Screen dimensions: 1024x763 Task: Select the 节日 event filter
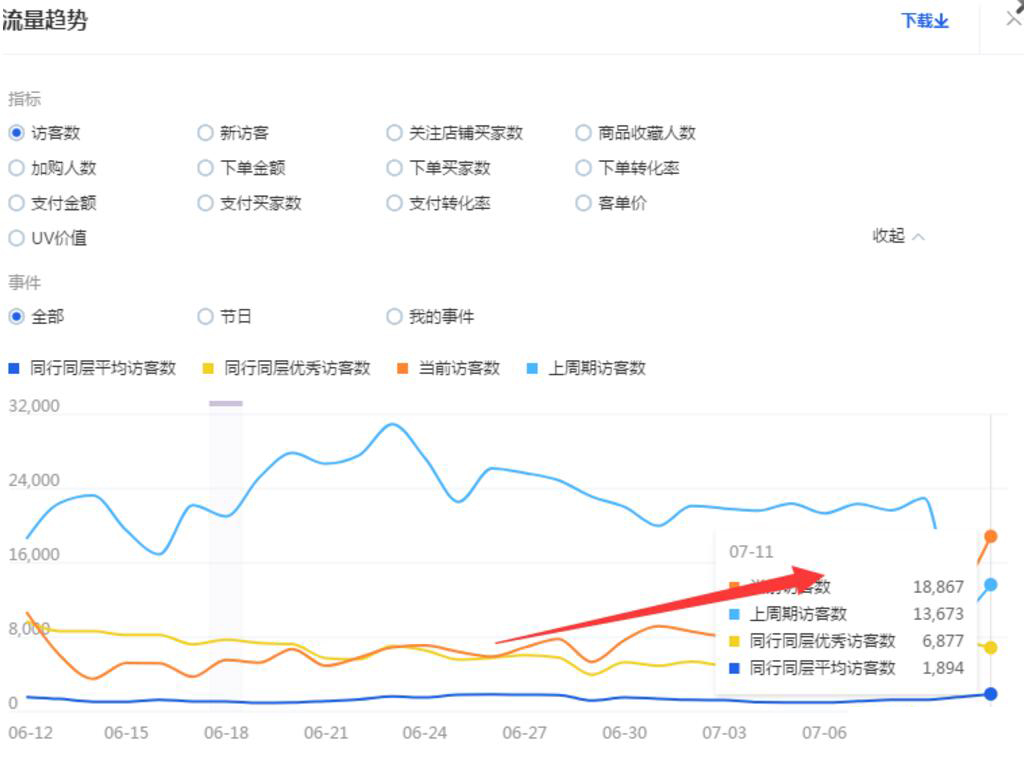pos(204,316)
